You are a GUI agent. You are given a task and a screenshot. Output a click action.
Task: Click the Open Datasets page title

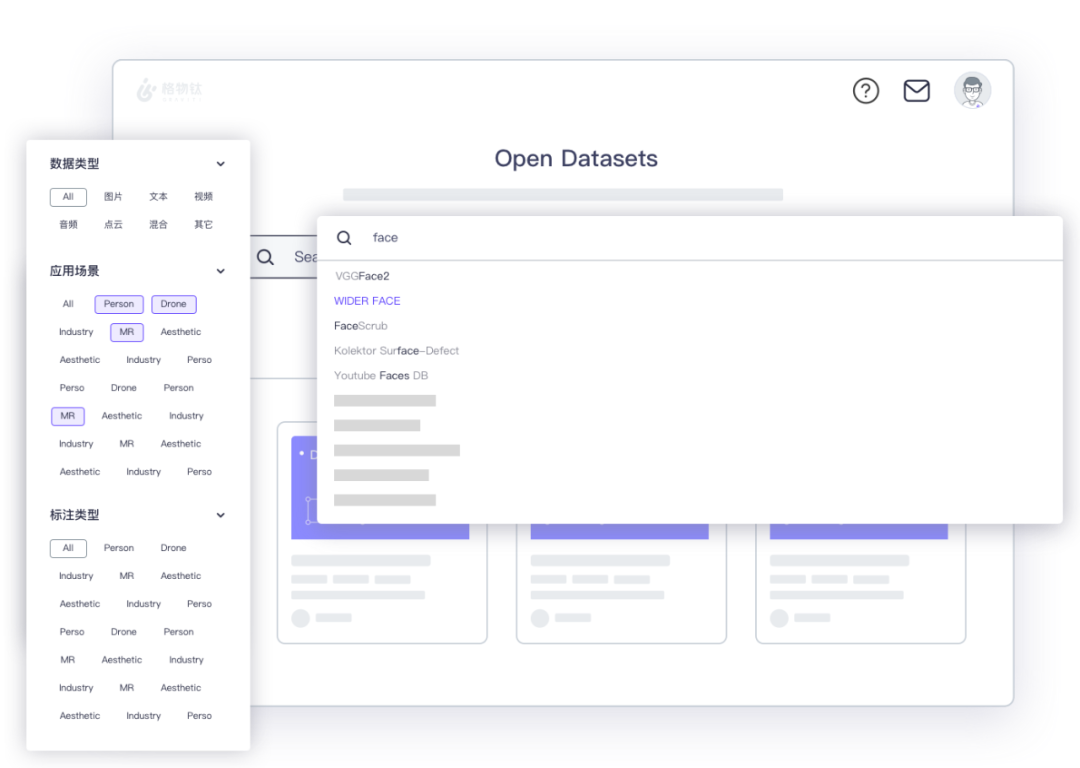[x=576, y=158]
